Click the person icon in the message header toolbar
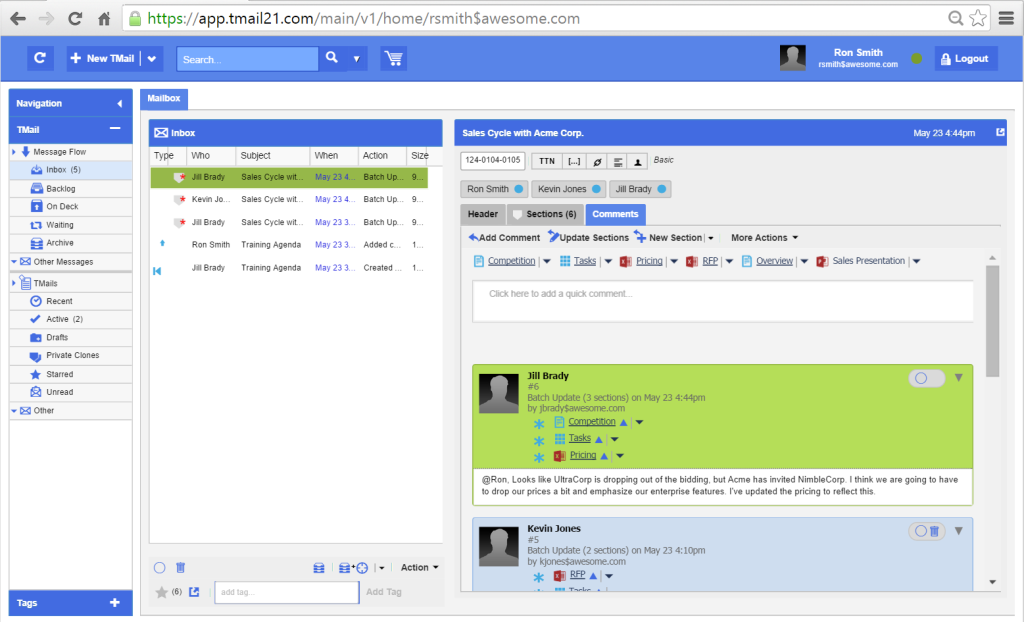The image size is (1024, 622). 637,160
